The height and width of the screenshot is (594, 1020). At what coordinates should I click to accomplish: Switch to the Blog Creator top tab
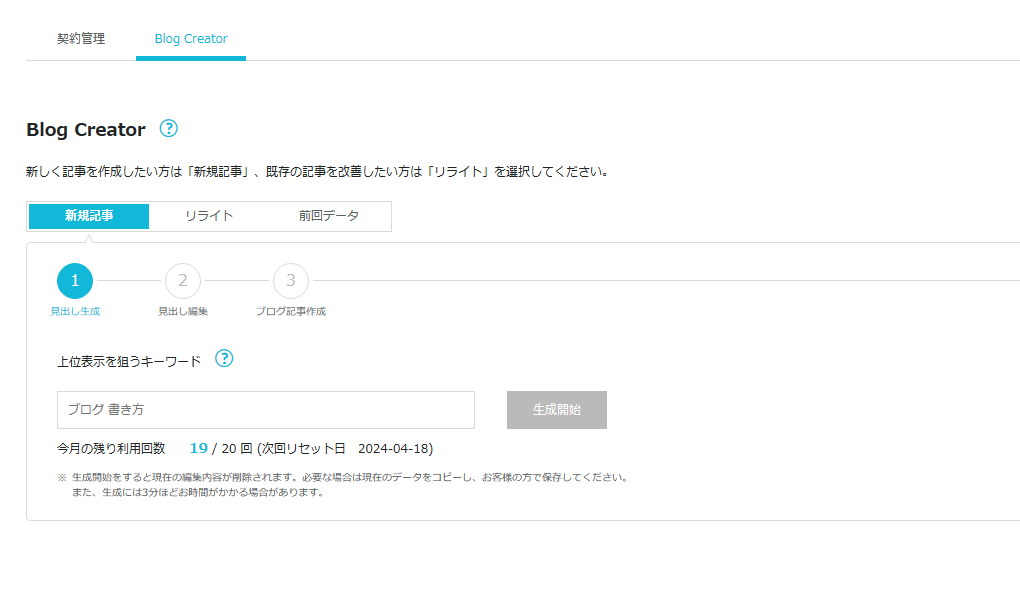click(x=191, y=39)
